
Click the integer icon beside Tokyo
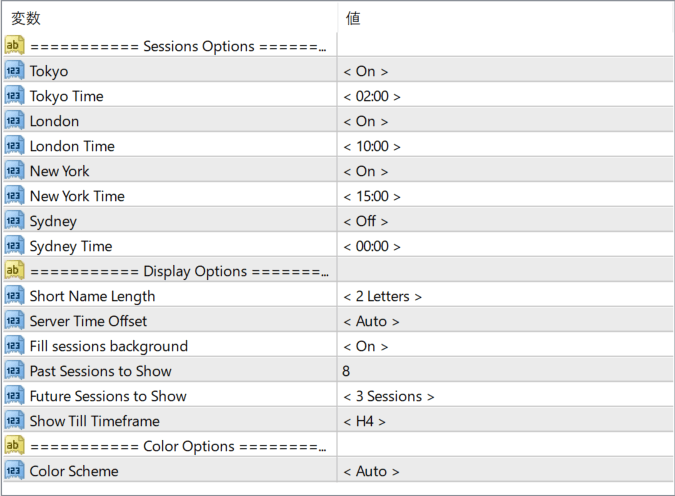click(14, 71)
